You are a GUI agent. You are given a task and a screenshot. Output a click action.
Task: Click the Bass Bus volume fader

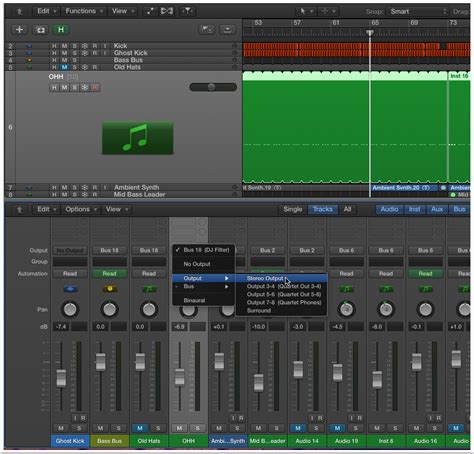point(100,362)
